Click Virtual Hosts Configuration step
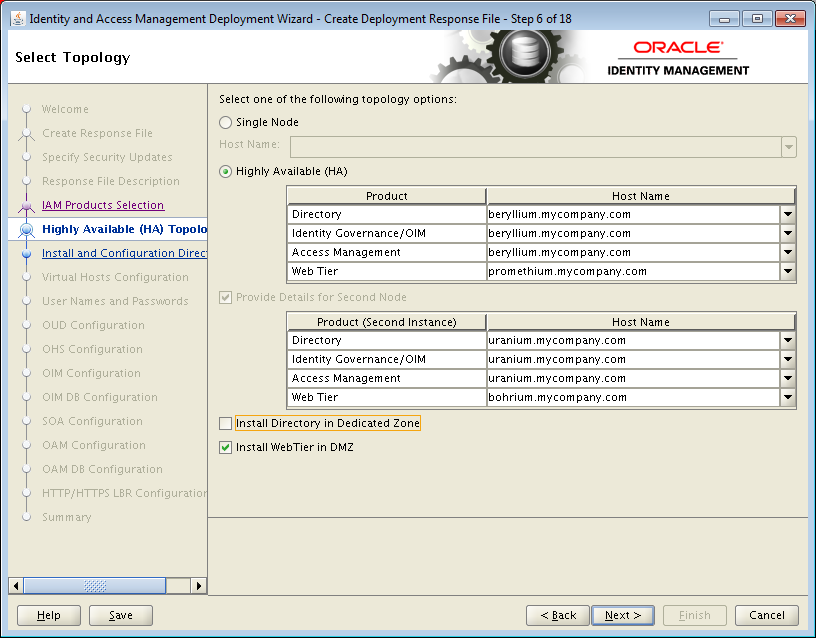This screenshot has width=816, height=638. (x=115, y=277)
